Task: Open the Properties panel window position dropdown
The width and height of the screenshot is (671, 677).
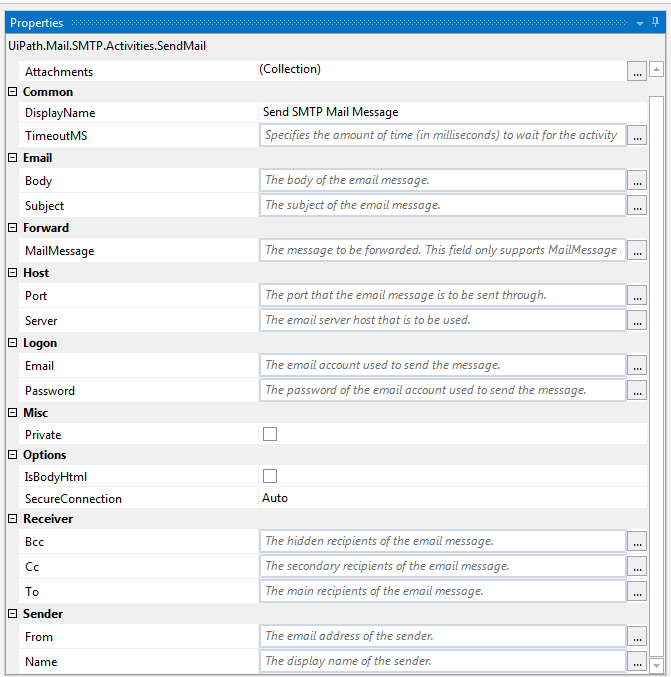Action: pyautogui.click(x=640, y=23)
